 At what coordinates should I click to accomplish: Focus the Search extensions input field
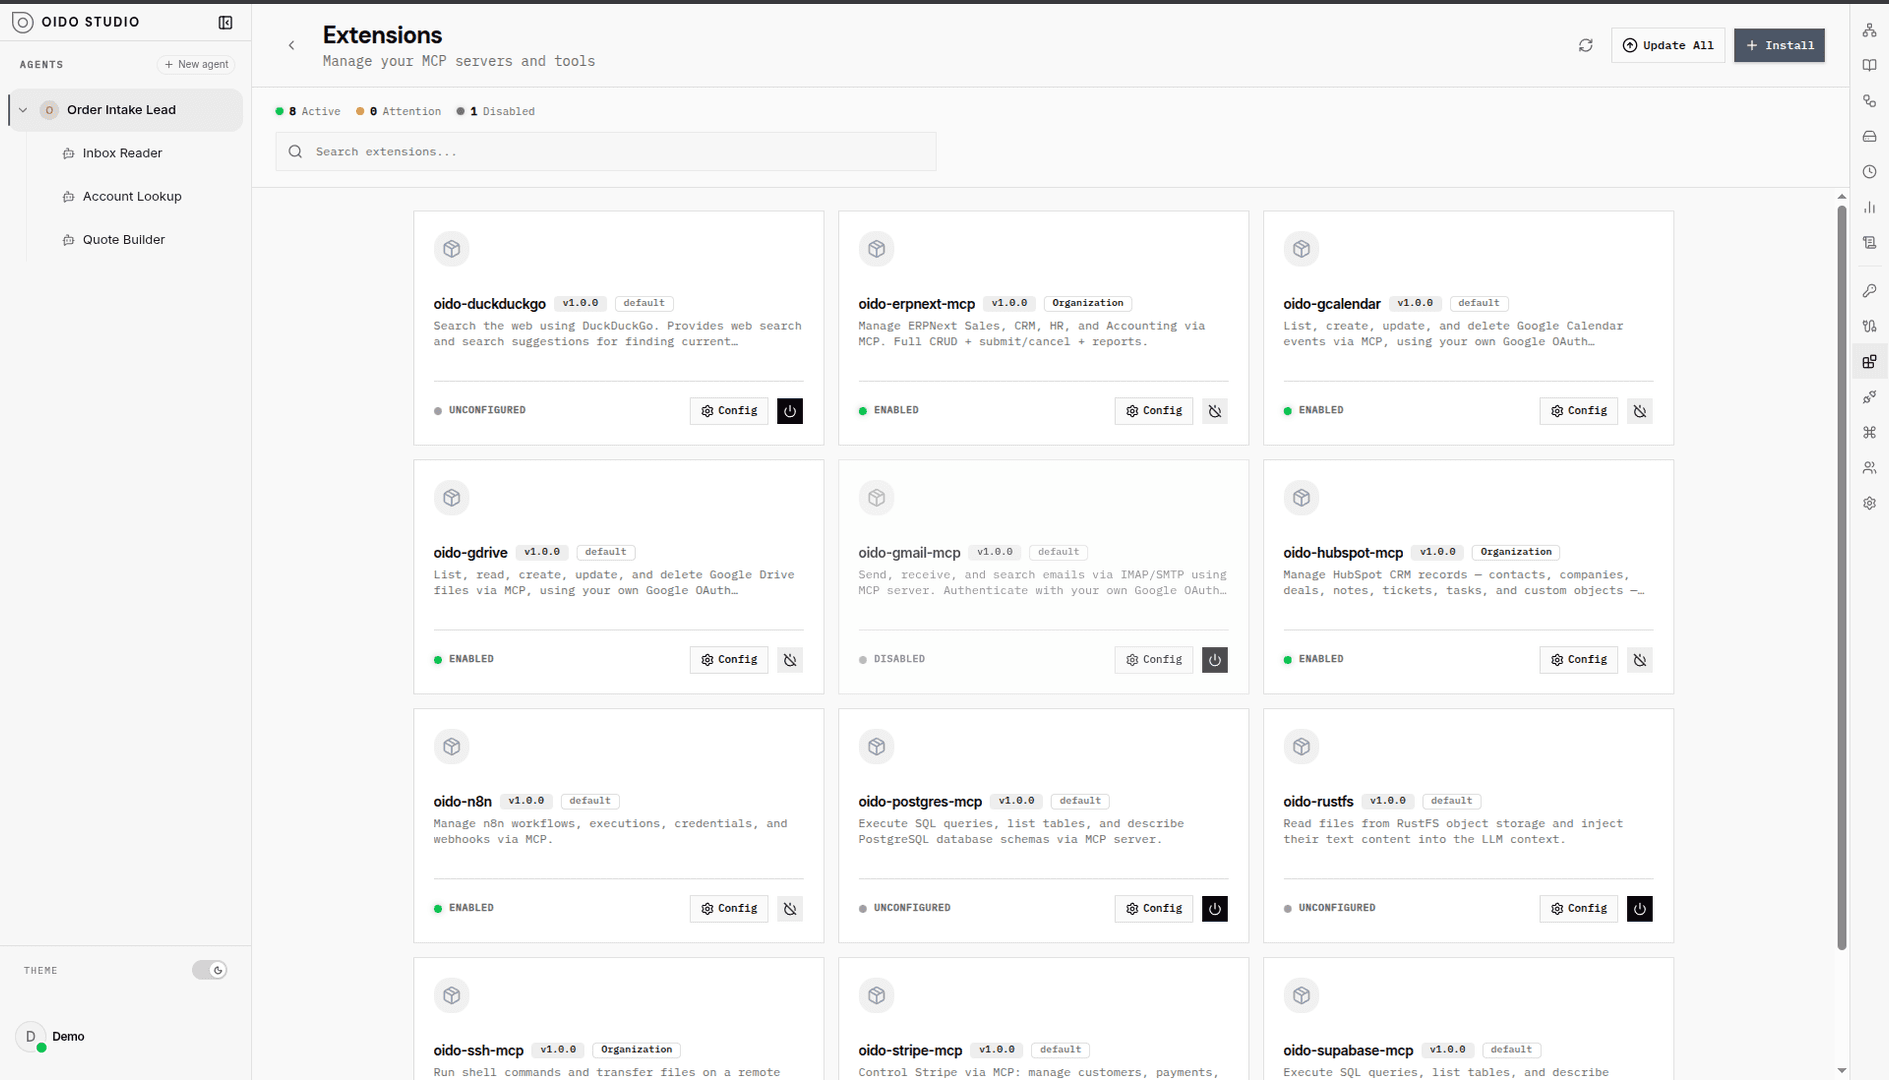tap(606, 152)
